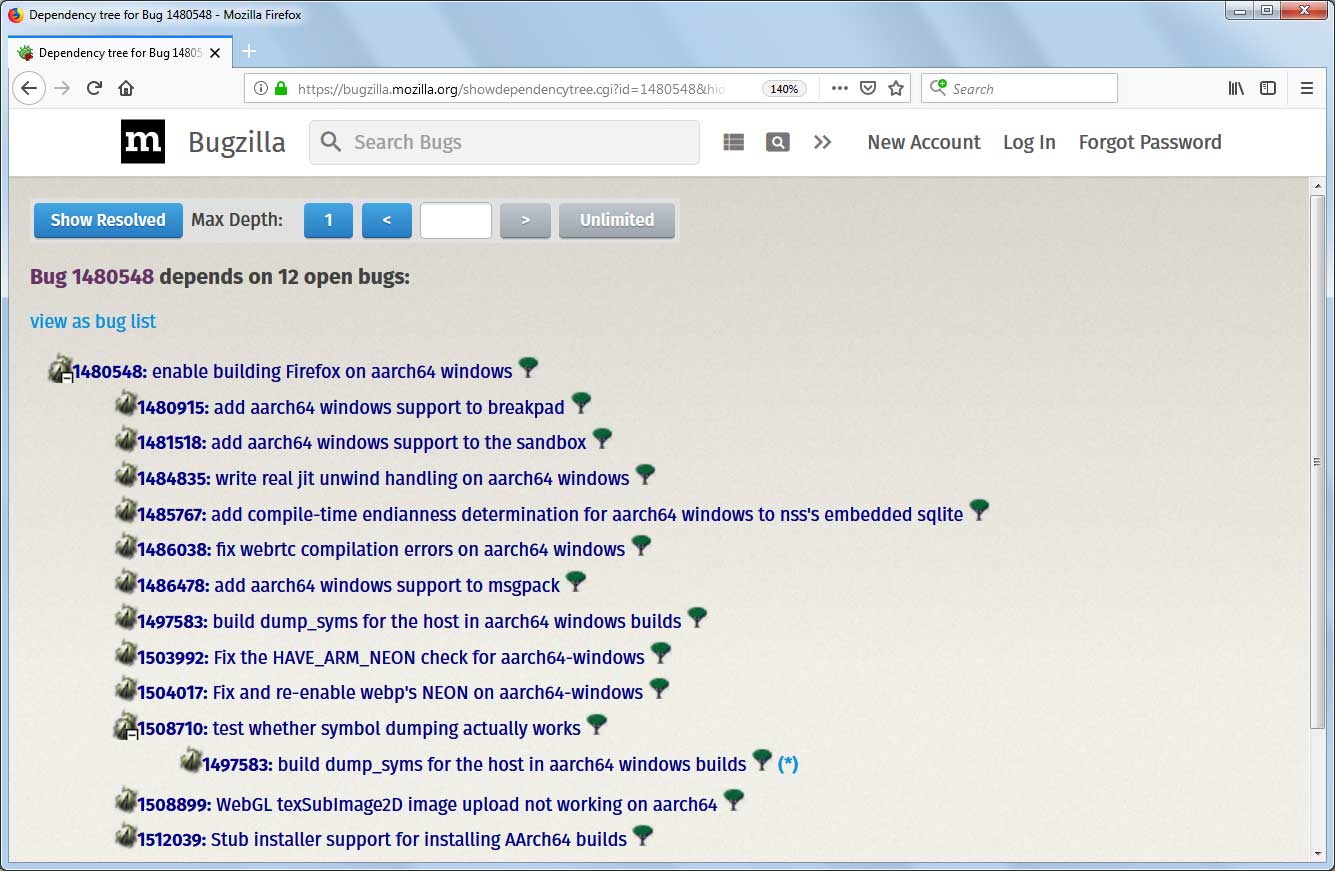Open the Firefox hamburger menu
1335x871 pixels.
point(1307,88)
